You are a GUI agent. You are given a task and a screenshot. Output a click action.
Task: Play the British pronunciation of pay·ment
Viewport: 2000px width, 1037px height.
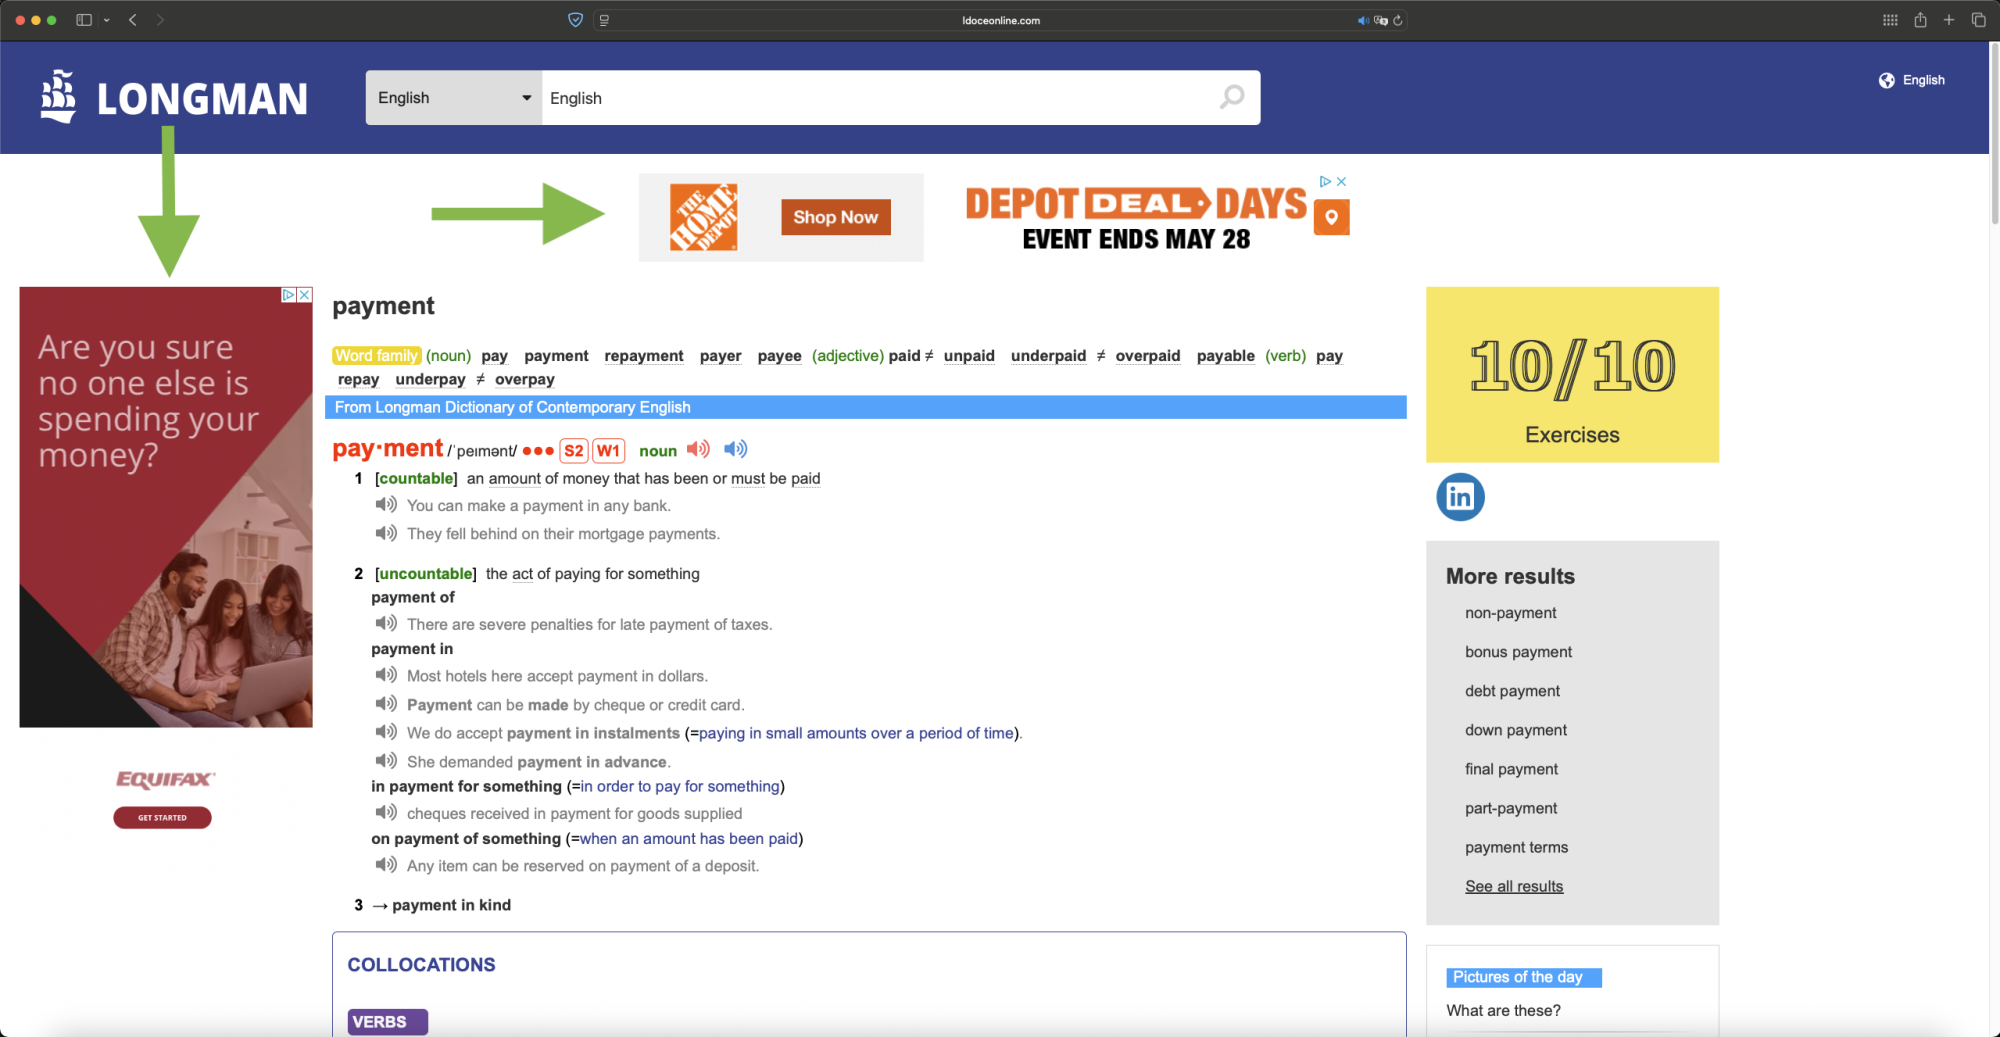pos(698,449)
